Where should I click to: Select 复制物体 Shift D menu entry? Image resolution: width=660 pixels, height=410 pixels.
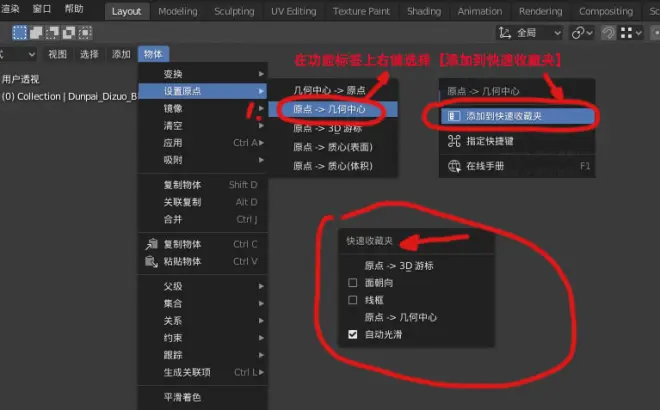203,185
